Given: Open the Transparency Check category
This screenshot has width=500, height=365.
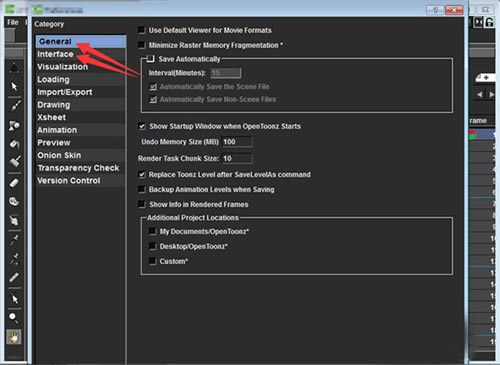Looking at the screenshot, I should (81, 168).
